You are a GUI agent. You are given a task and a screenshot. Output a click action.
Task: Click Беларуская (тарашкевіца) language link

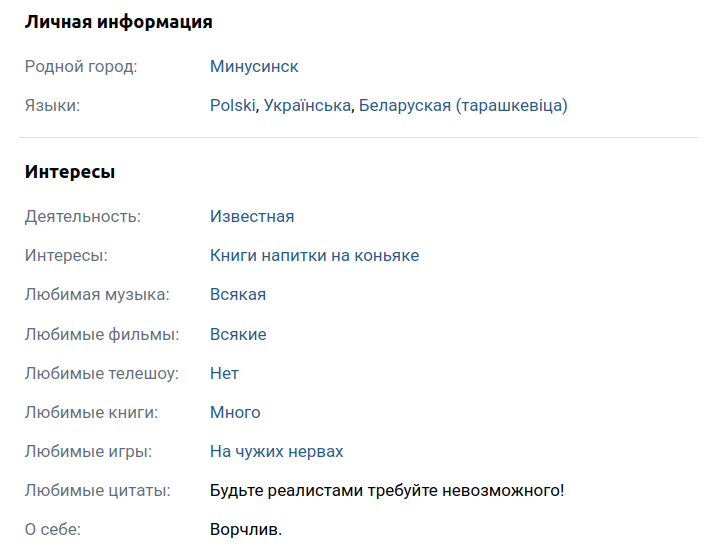pos(463,106)
